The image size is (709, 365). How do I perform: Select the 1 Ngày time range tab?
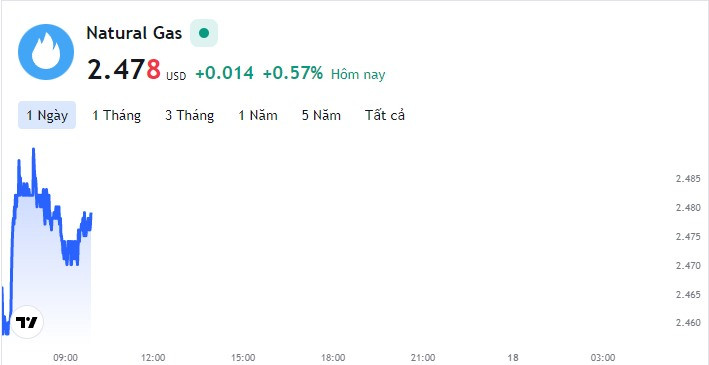(x=47, y=115)
